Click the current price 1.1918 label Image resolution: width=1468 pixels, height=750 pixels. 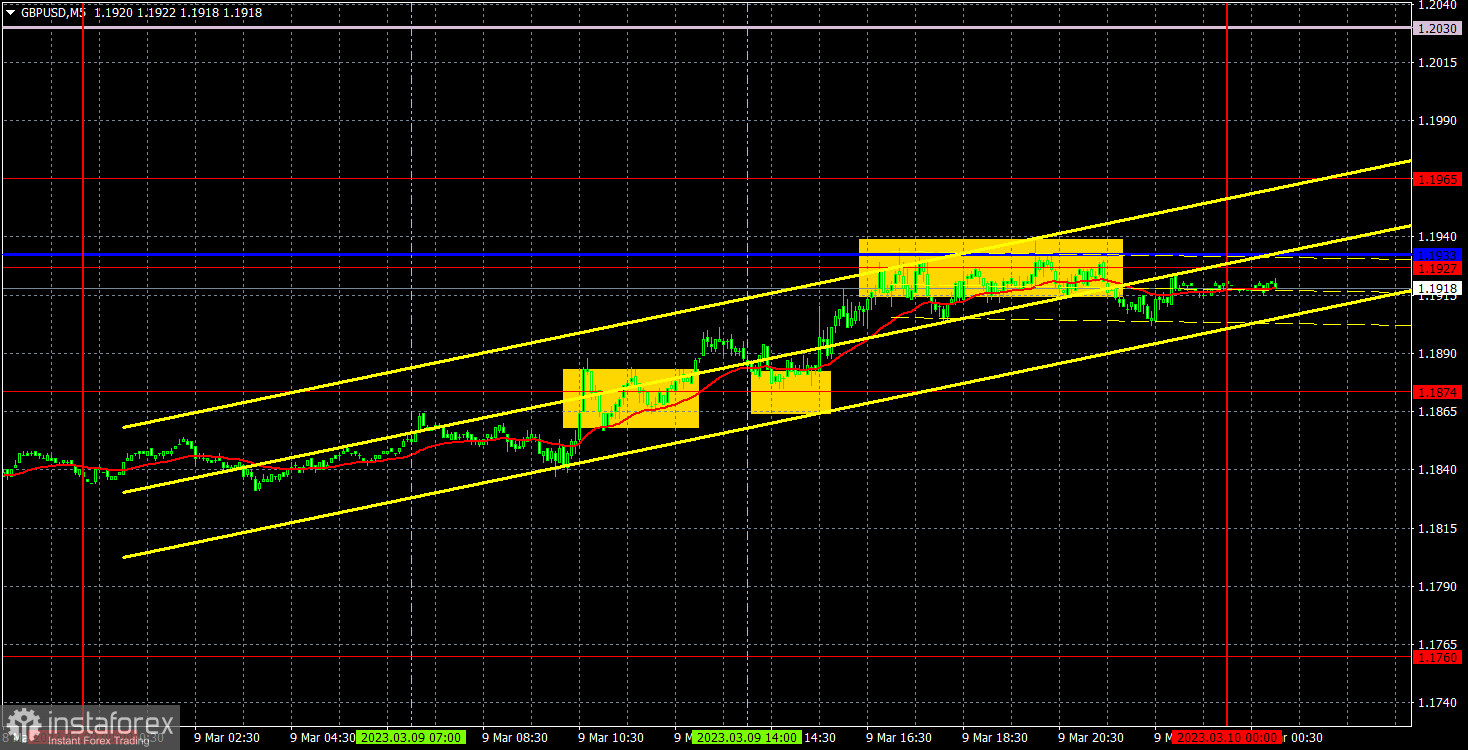tap(1438, 288)
